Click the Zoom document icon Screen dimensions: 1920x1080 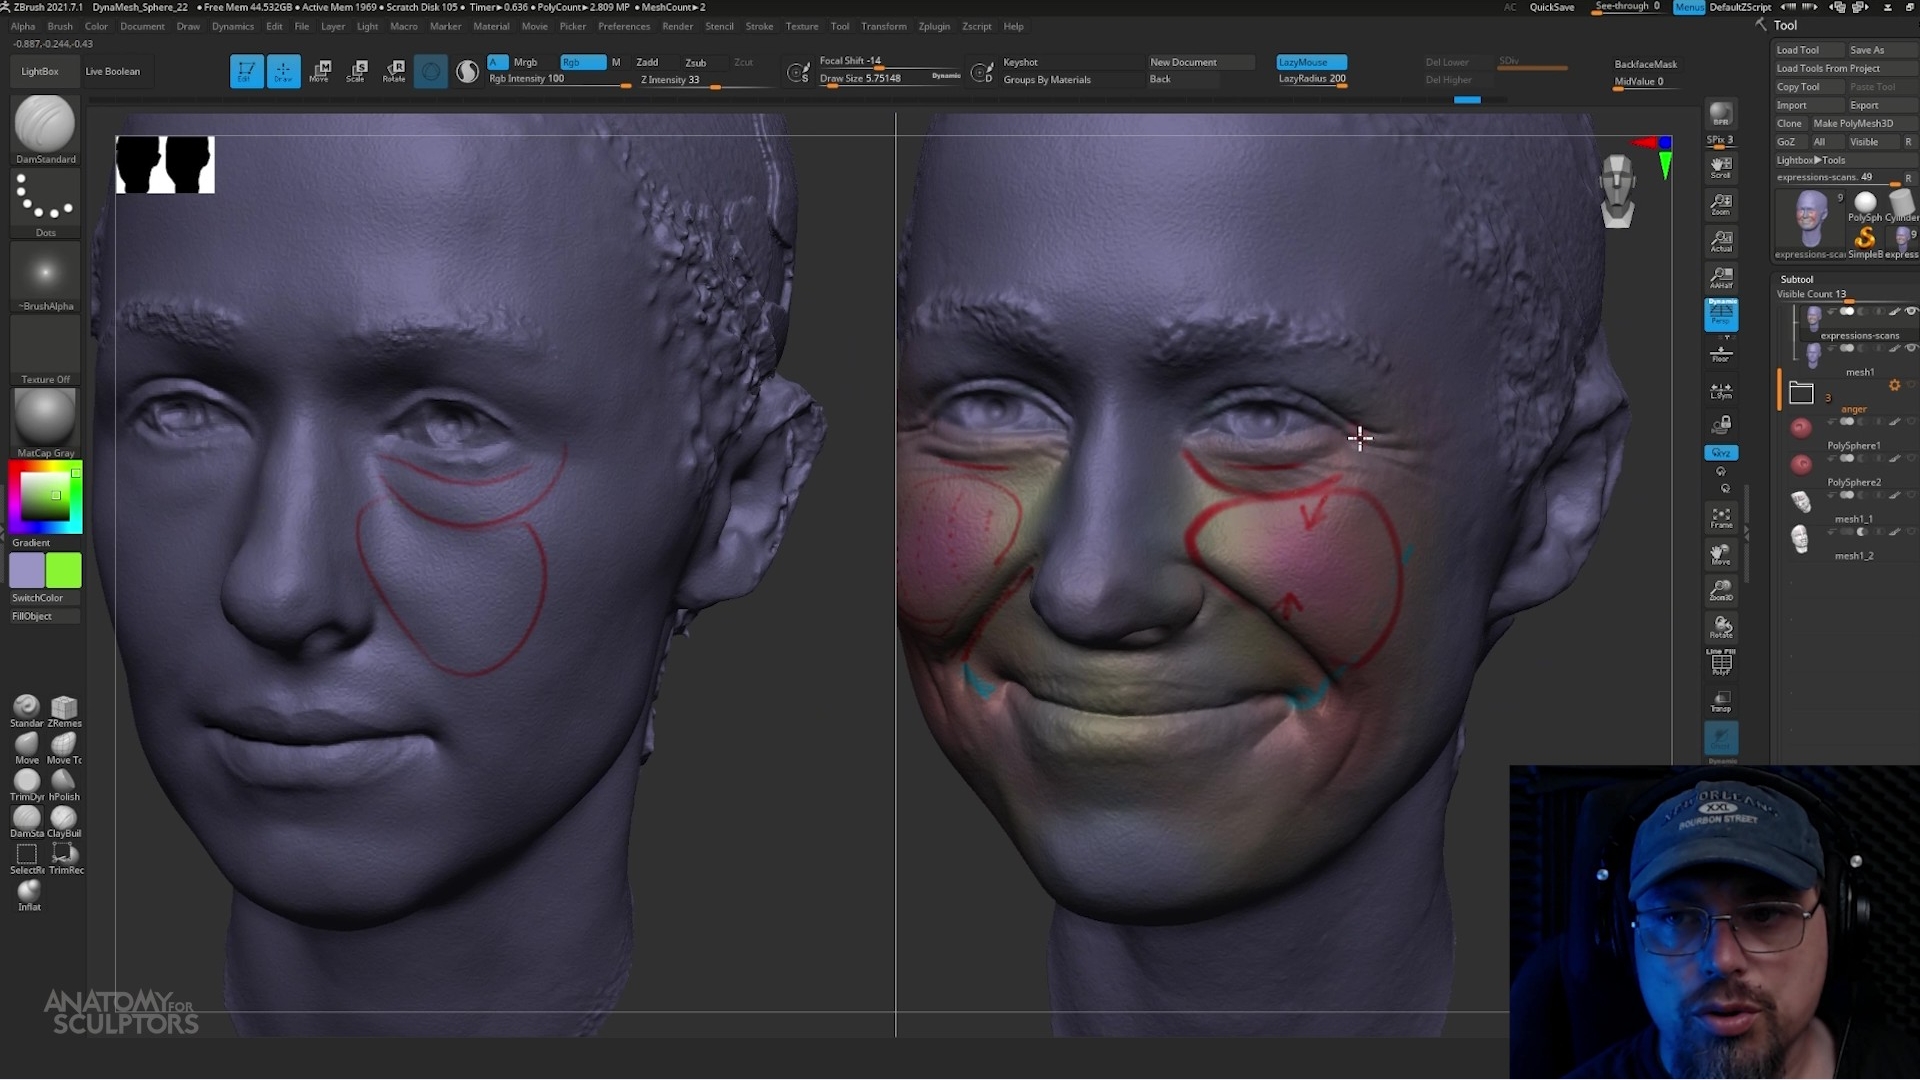pyautogui.click(x=1721, y=204)
